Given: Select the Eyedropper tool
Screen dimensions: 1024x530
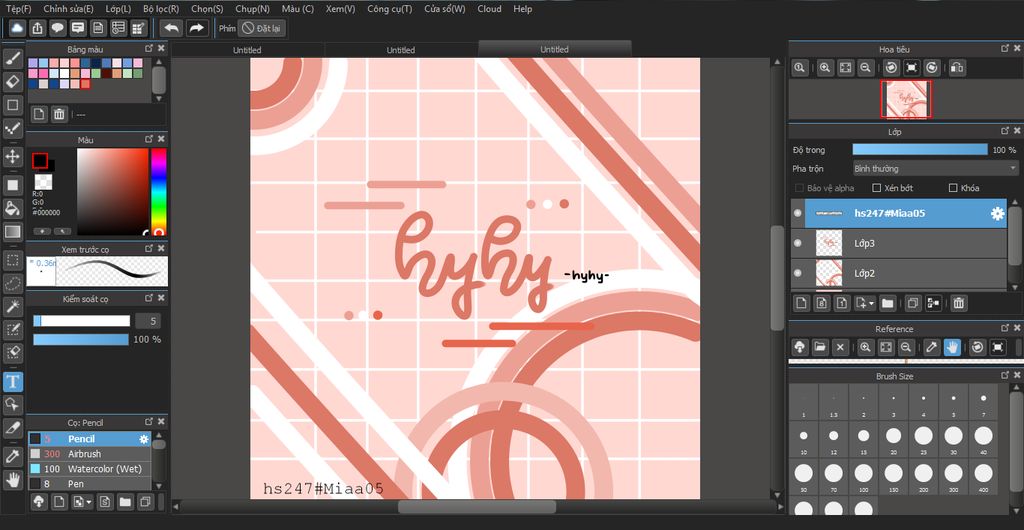Looking at the screenshot, I should coord(13,457).
